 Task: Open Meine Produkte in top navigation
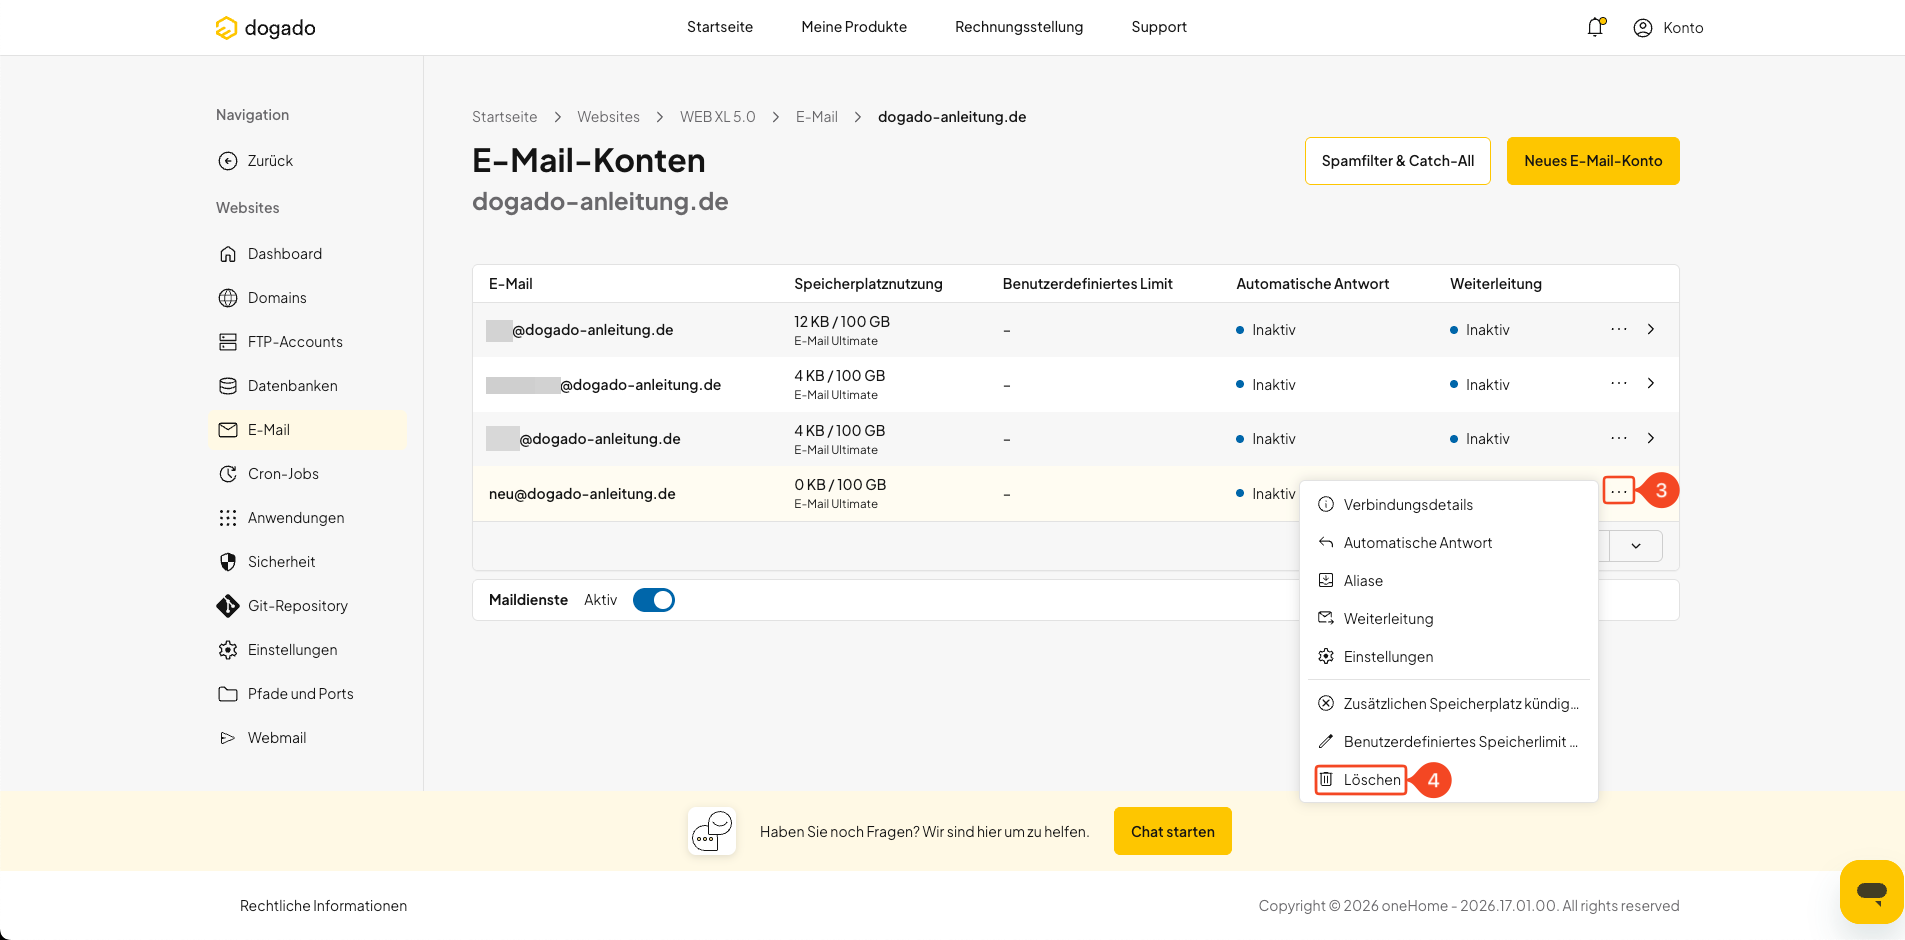854,27
